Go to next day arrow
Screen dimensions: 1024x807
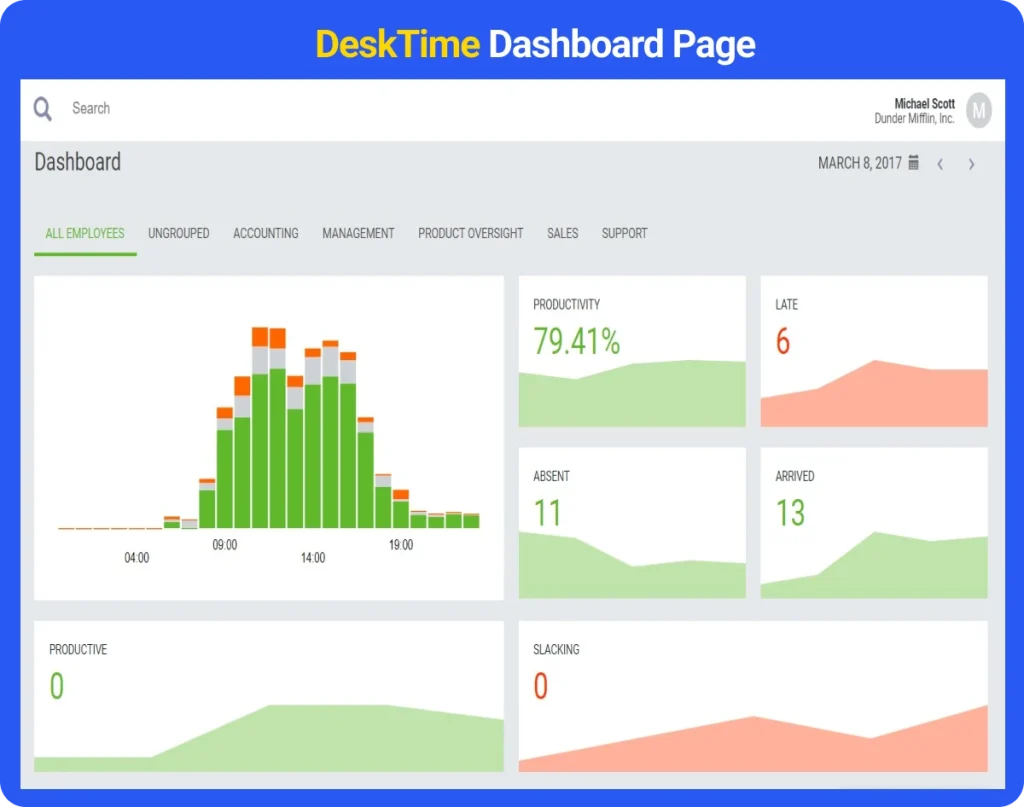point(971,164)
